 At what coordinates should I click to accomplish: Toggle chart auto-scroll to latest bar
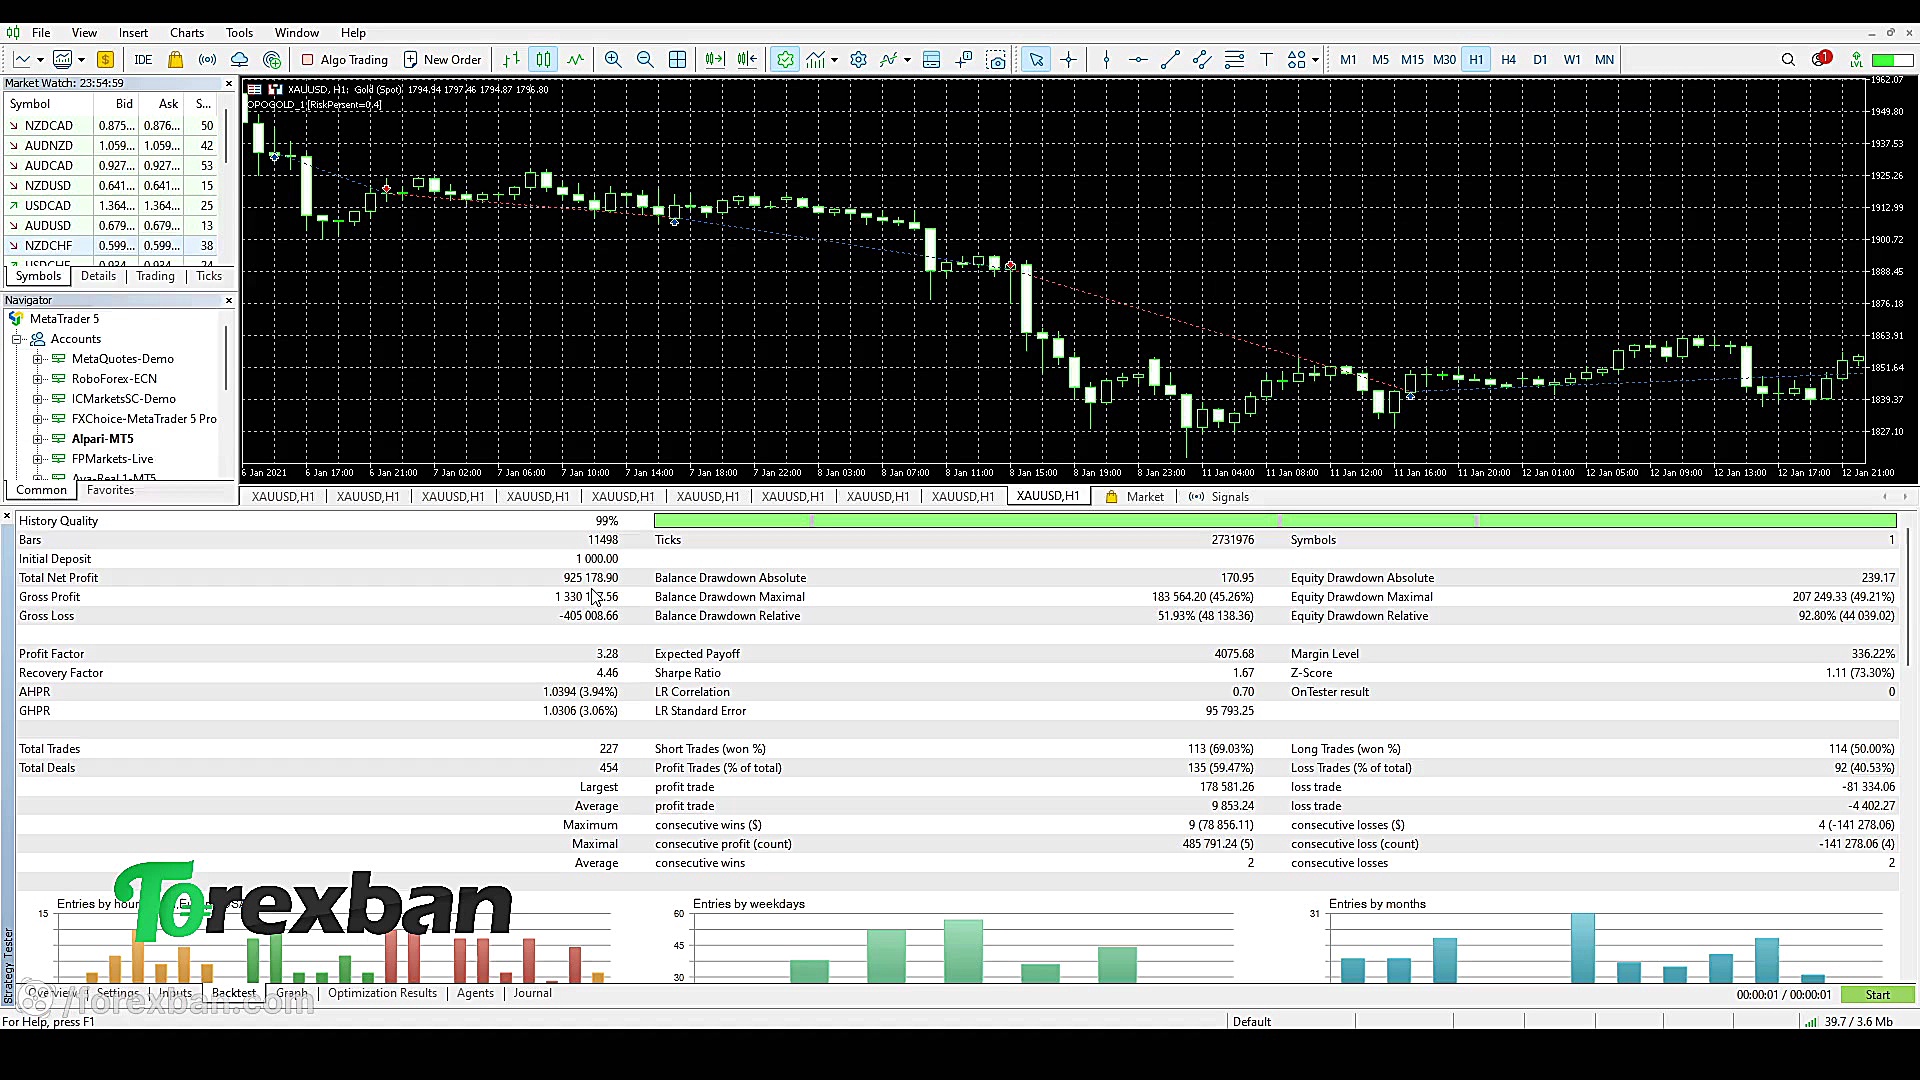[x=714, y=60]
